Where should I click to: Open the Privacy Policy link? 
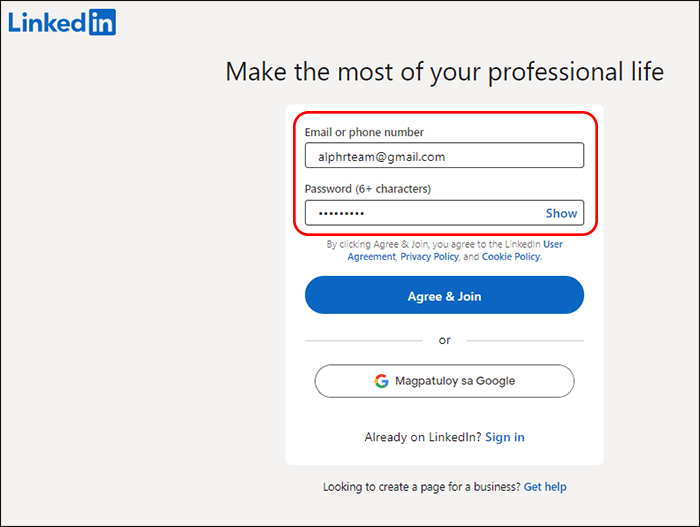tap(429, 257)
